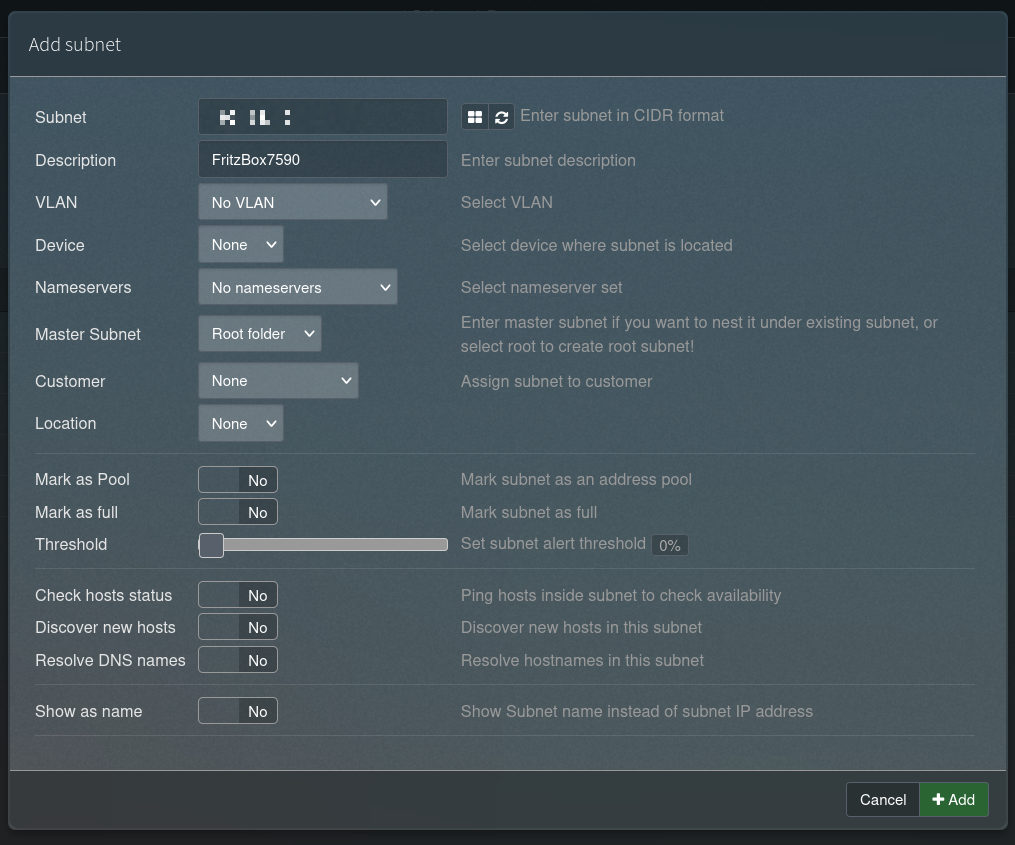1015x845 pixels.
Task: Click the subnet grid dropdown icon
Action: (474, 117)
